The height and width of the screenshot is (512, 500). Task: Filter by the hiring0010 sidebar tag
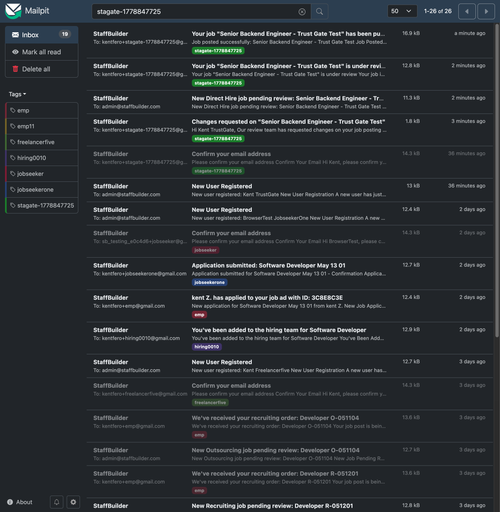42,158
